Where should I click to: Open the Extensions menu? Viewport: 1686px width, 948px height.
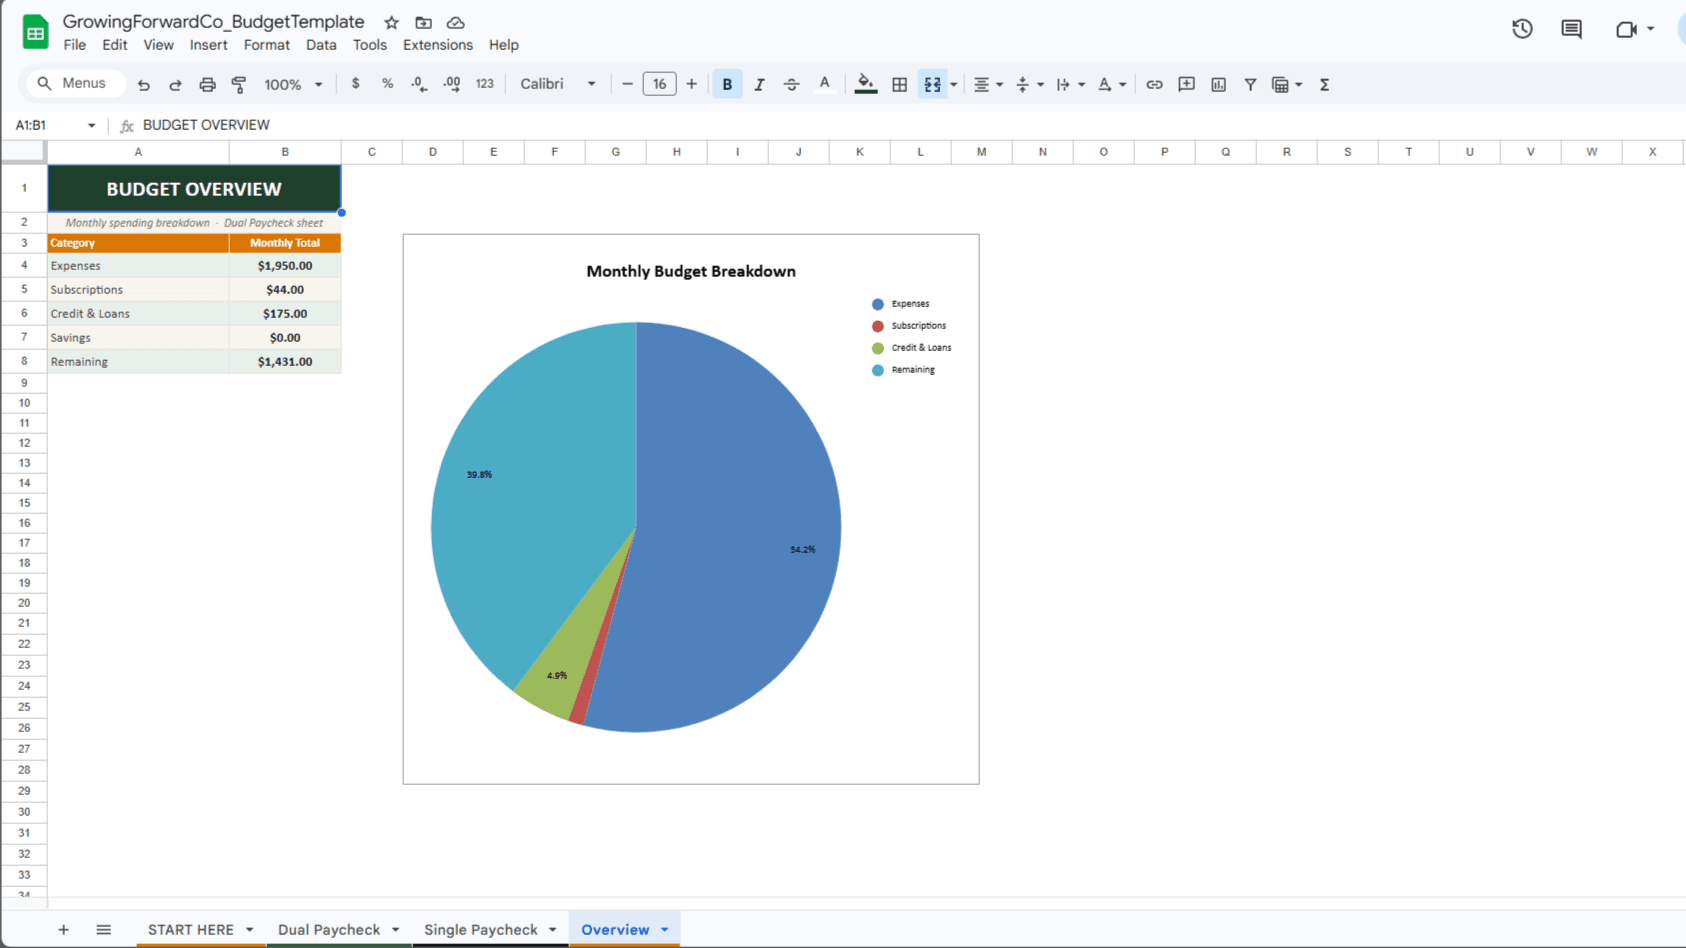[437, 45]
